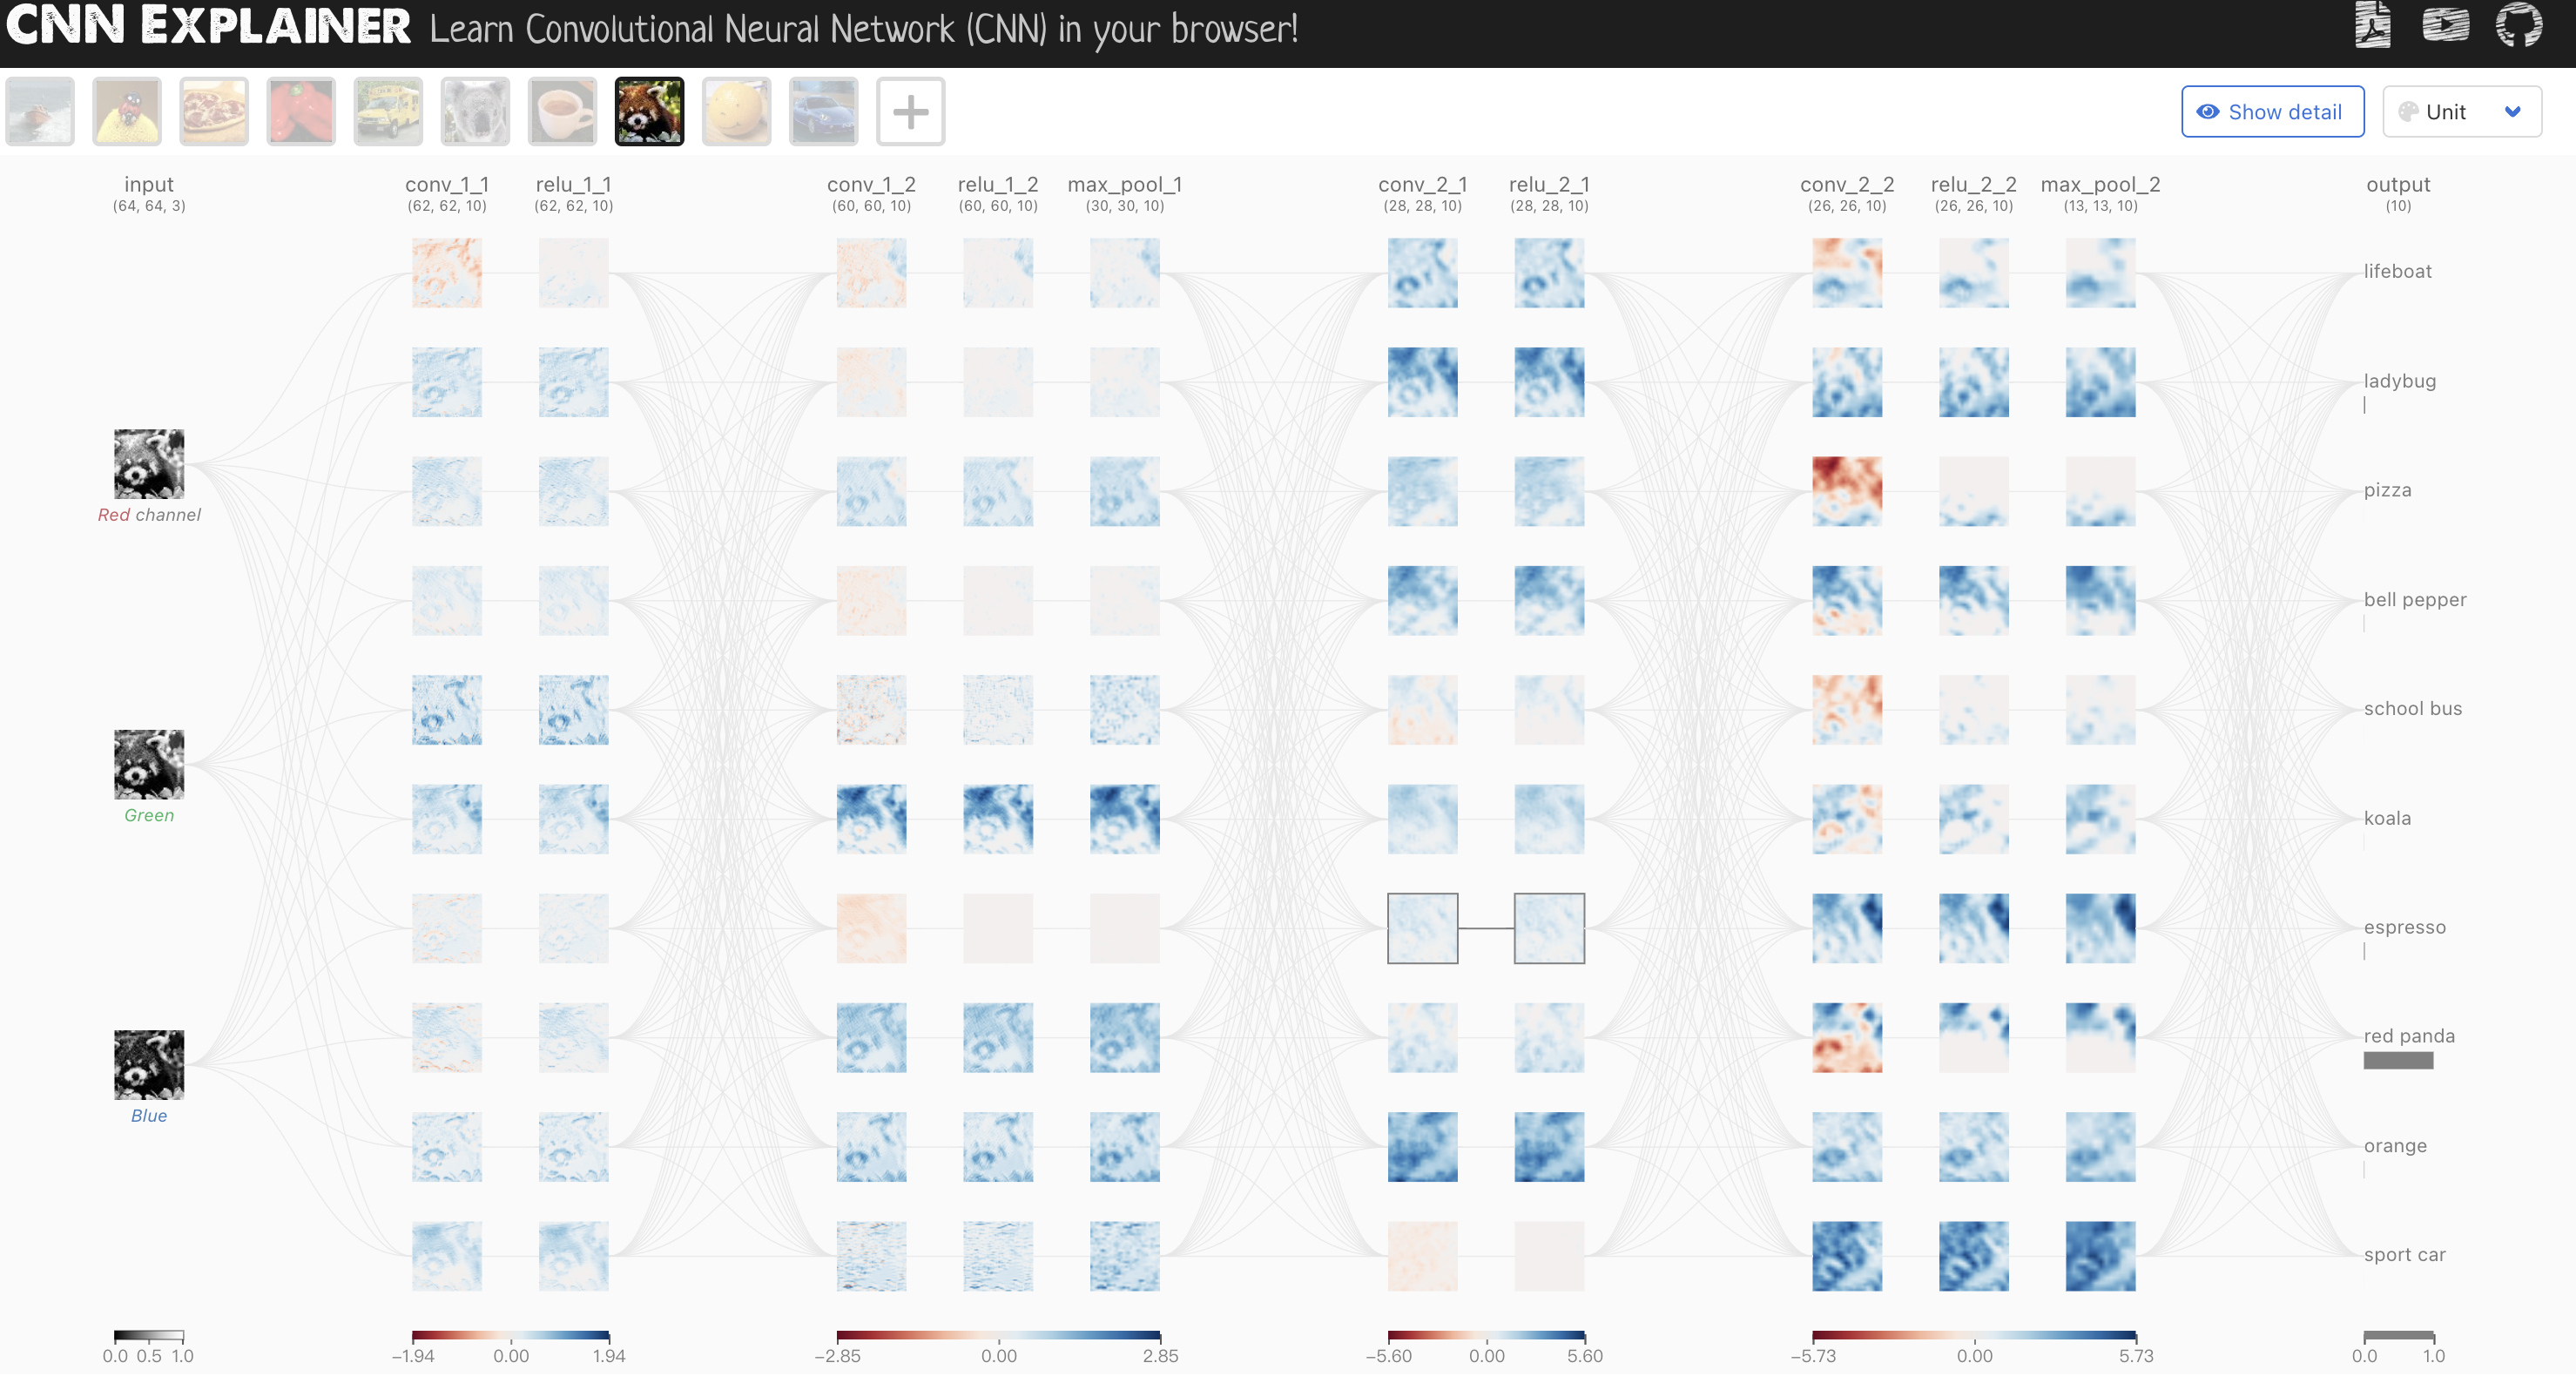Expand the Unit selector dropdown arrow

pyautogui.click(x=2517, y=111)
